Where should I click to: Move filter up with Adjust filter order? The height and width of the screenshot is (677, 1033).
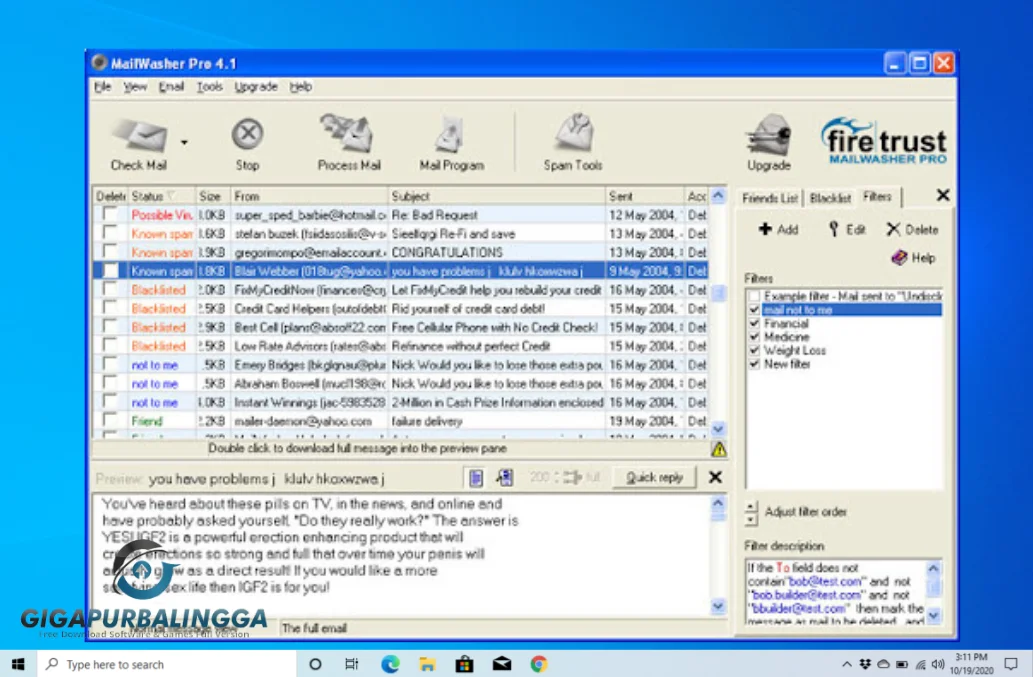coord(751,506)
